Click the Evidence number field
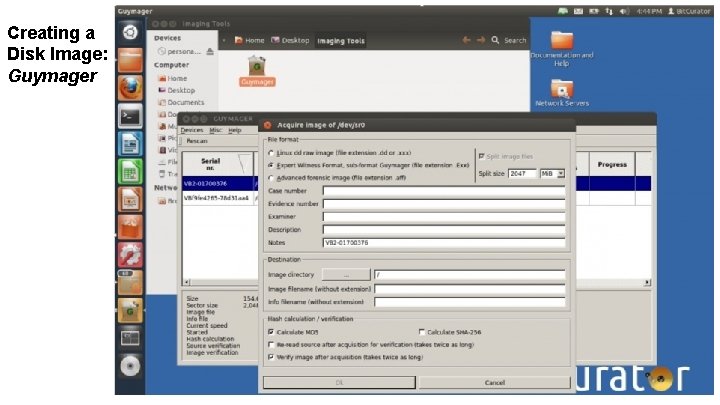The width and height of the screenshot is (720, 405). point(444,204)
